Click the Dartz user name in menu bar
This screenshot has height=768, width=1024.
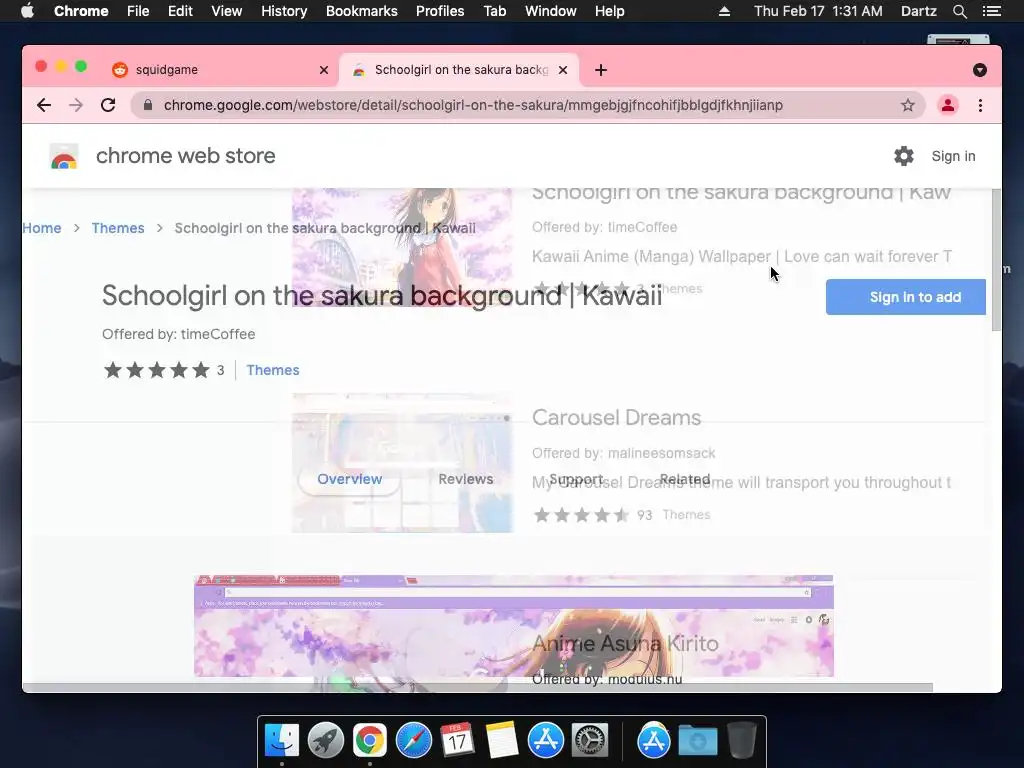tap(919, 11)
